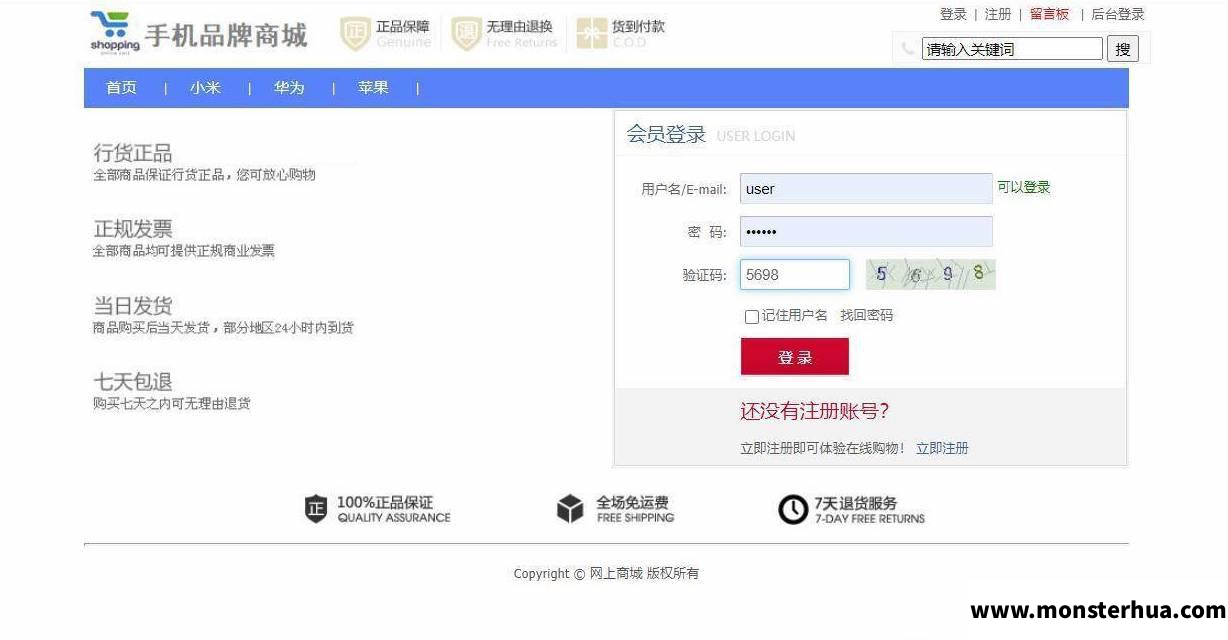Viewport: 1228px width, 640px height.
Task: Open the 留言板 link at top
Action: (x=1049, y=14)
